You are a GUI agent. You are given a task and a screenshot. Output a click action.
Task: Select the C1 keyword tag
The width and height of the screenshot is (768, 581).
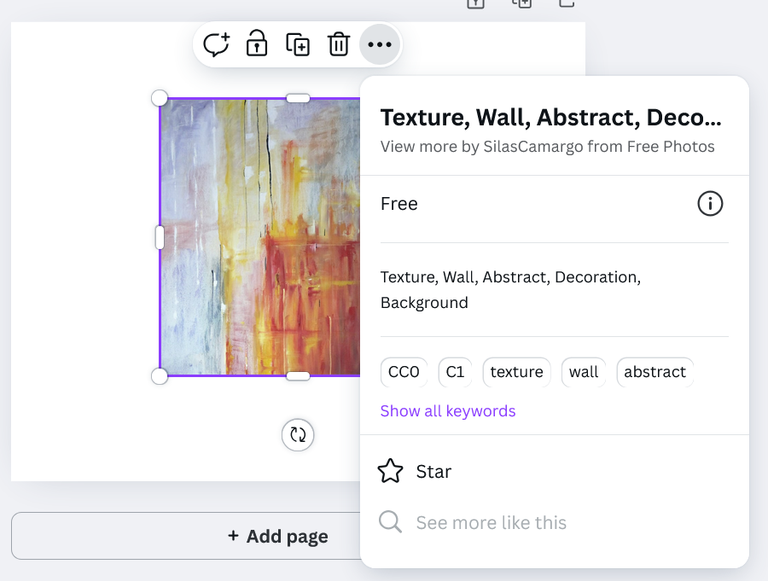(455, 372)
